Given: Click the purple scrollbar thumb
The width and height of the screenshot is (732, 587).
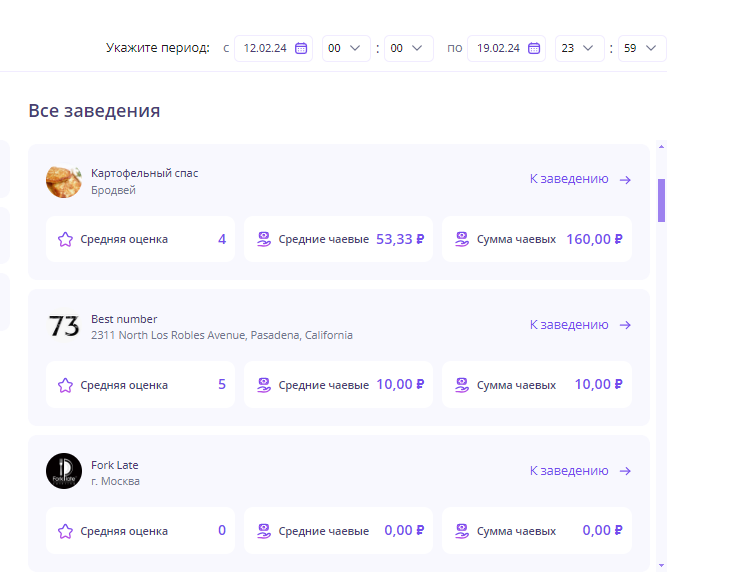Looking at the screenshot, I should click(661, 200).
